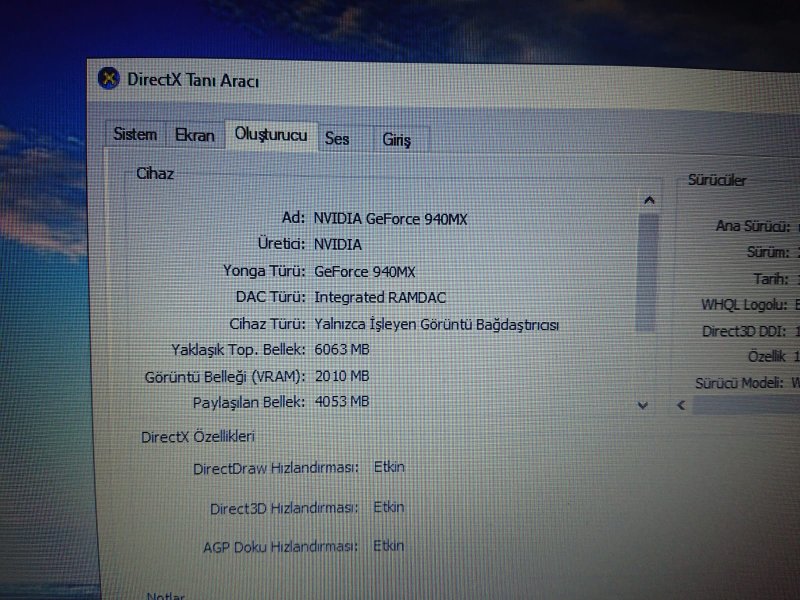Image resolution: width=800 pixels, height=600 pixels.
Task: Click the Sürücüler horizontal scrollbar track
Action: tap(745, 406)
